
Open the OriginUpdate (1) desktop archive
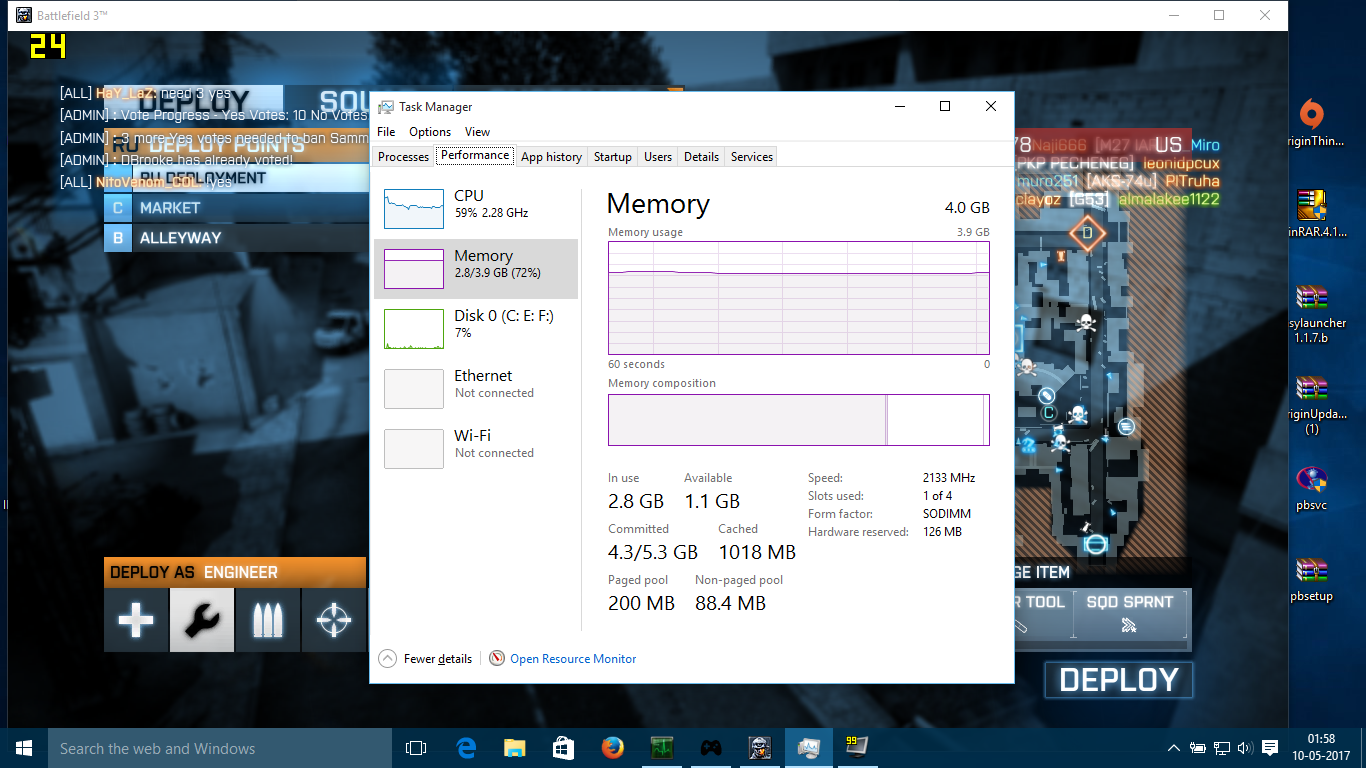pos(1312,405)
